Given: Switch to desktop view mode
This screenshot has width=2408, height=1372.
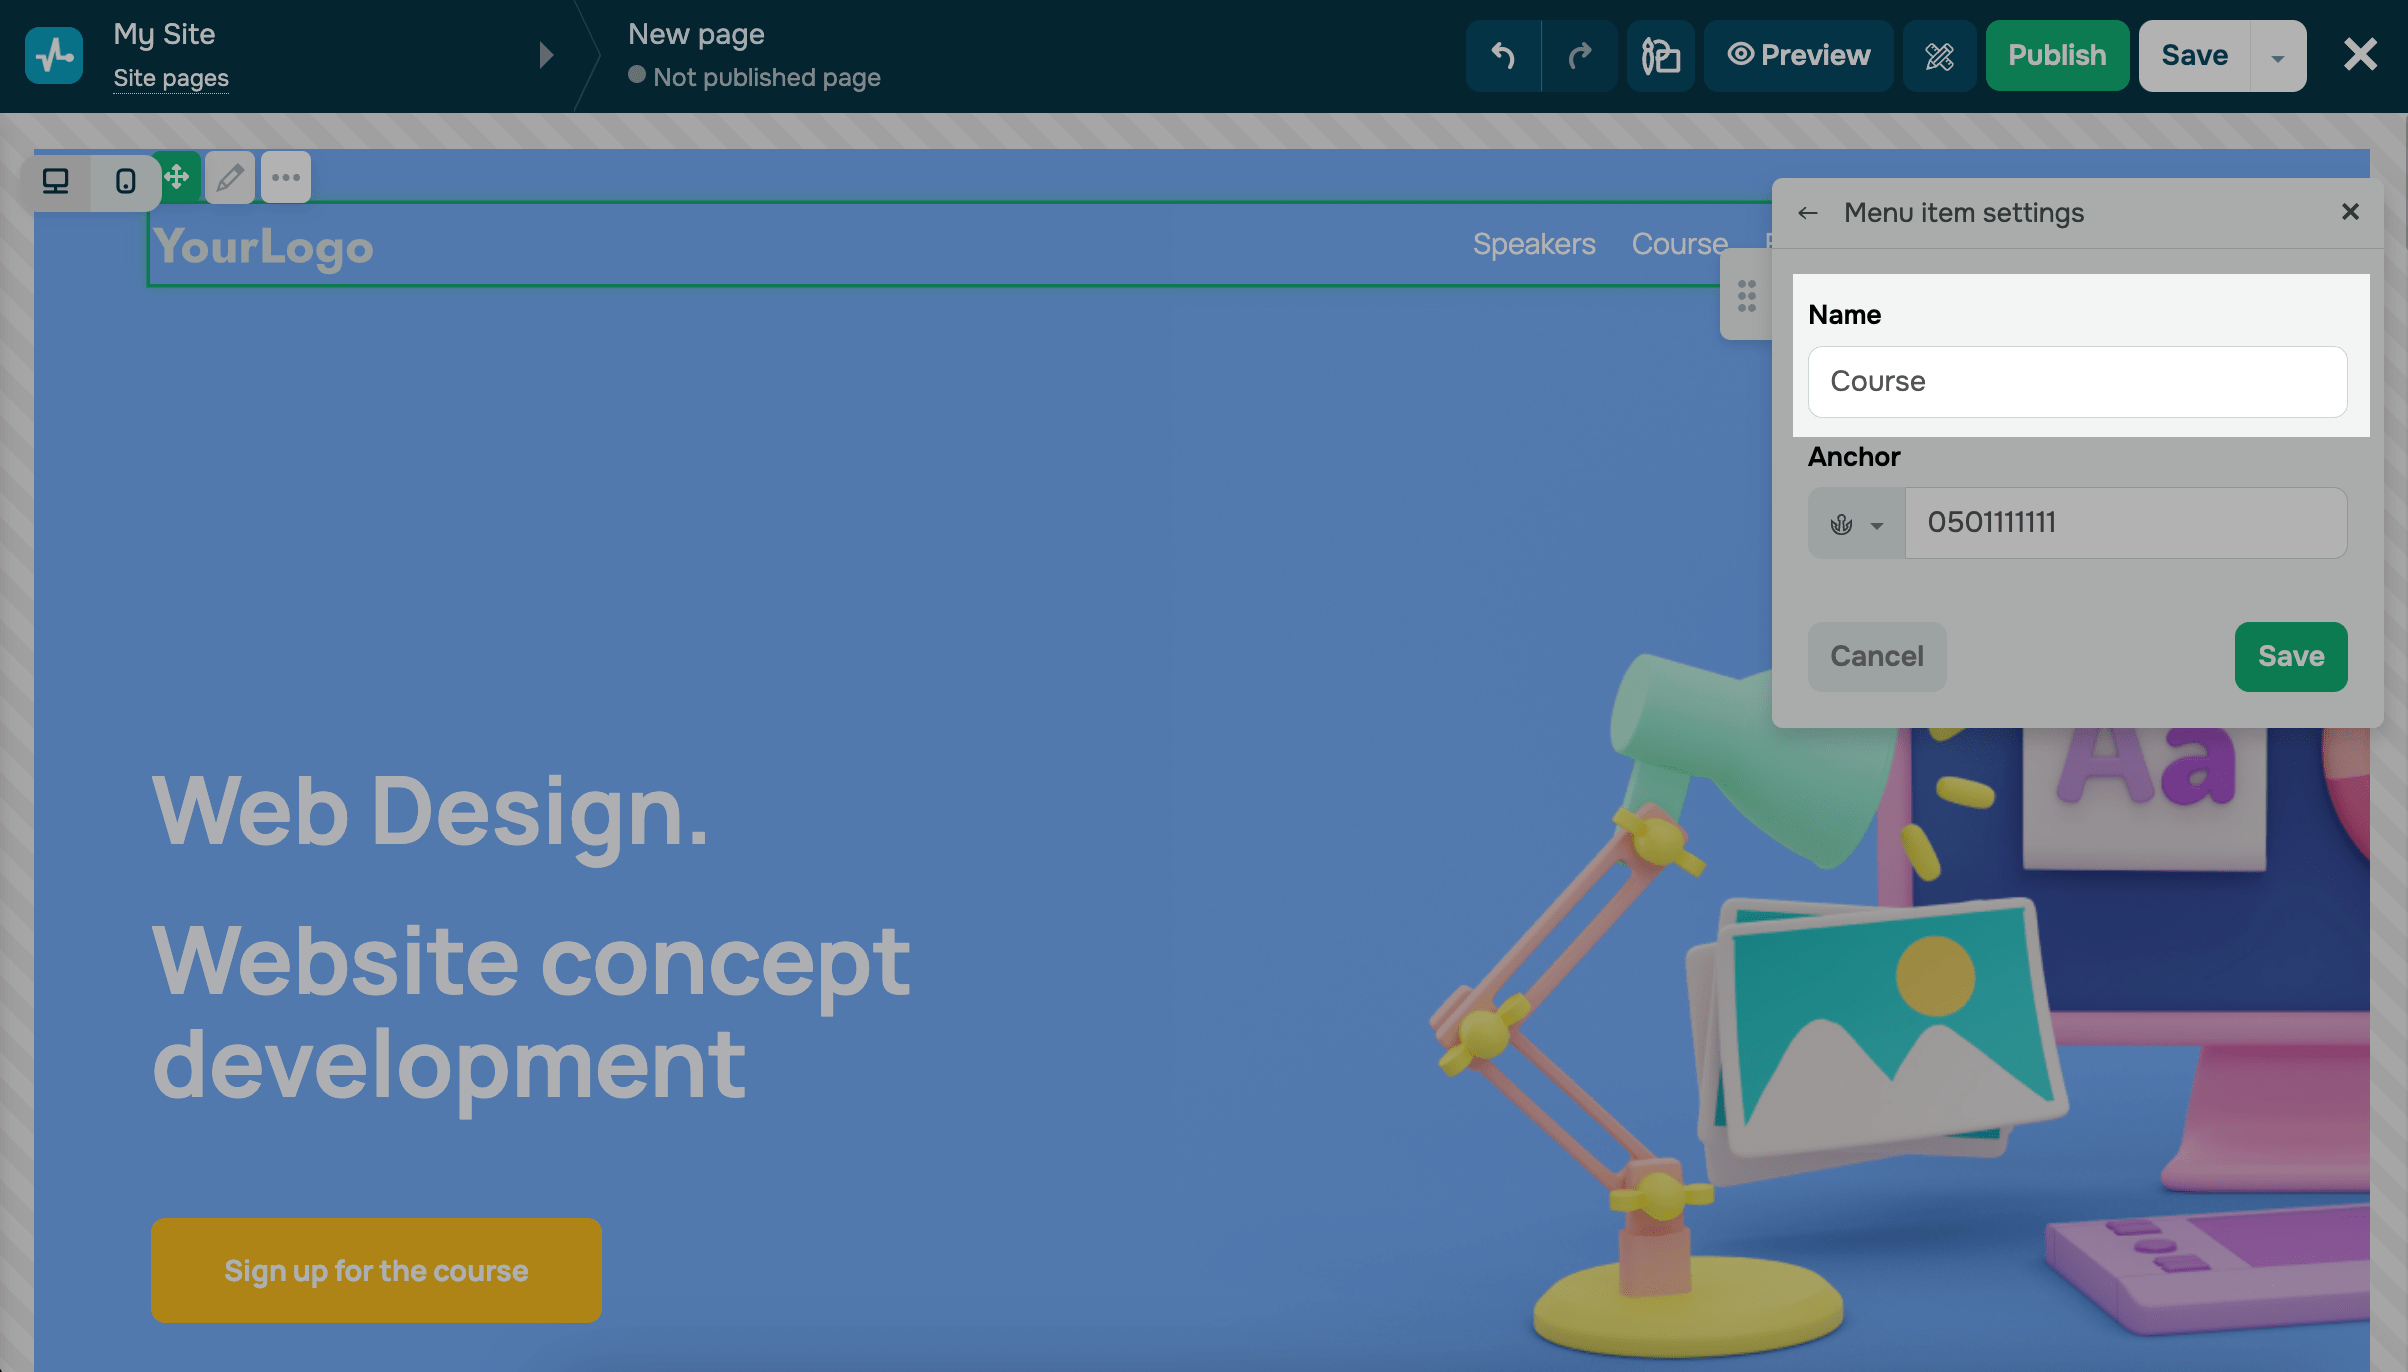Looking at the screenshot, I should [x=56, y=181].
